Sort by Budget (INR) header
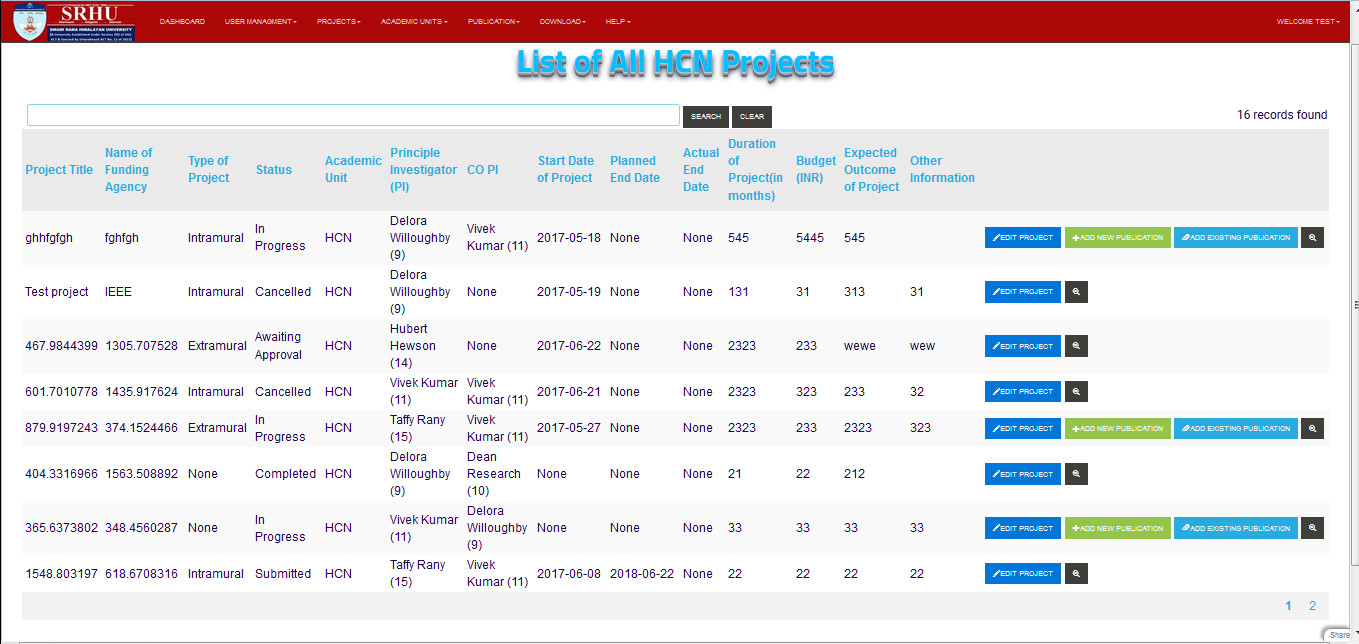 (x=816, y=169)
